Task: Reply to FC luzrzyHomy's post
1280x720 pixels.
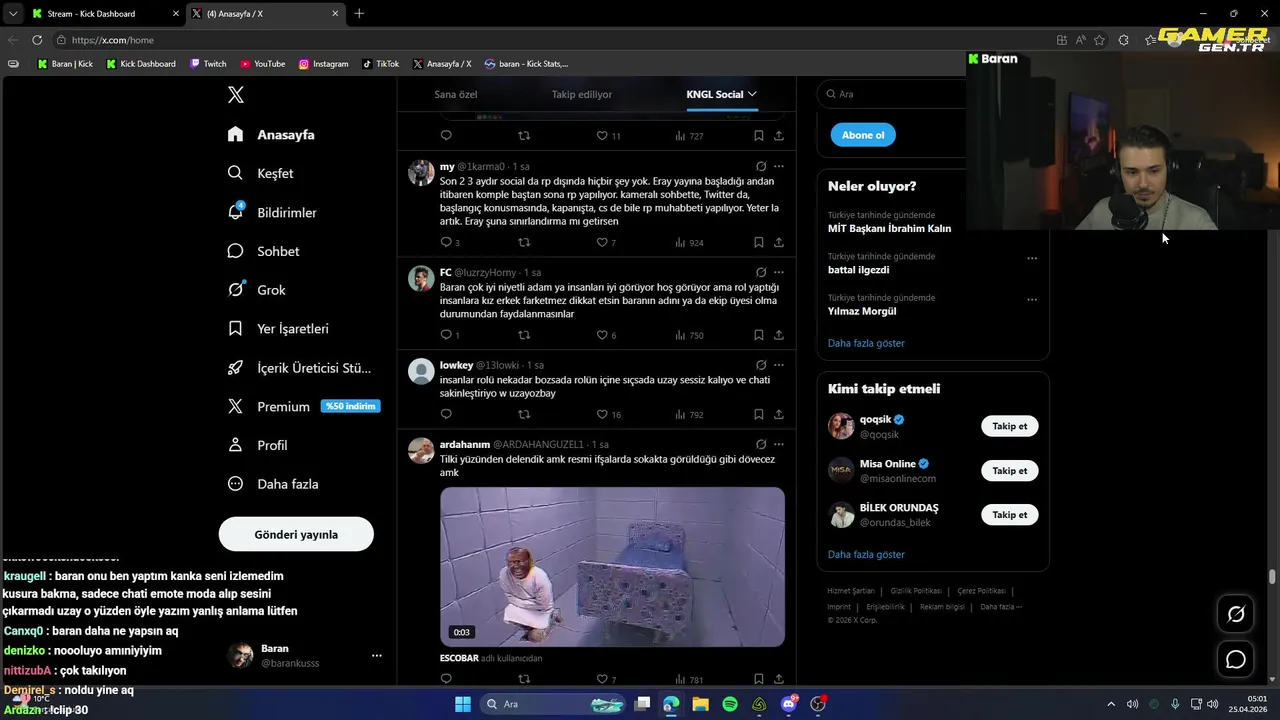Action: (x=446, y=335)
